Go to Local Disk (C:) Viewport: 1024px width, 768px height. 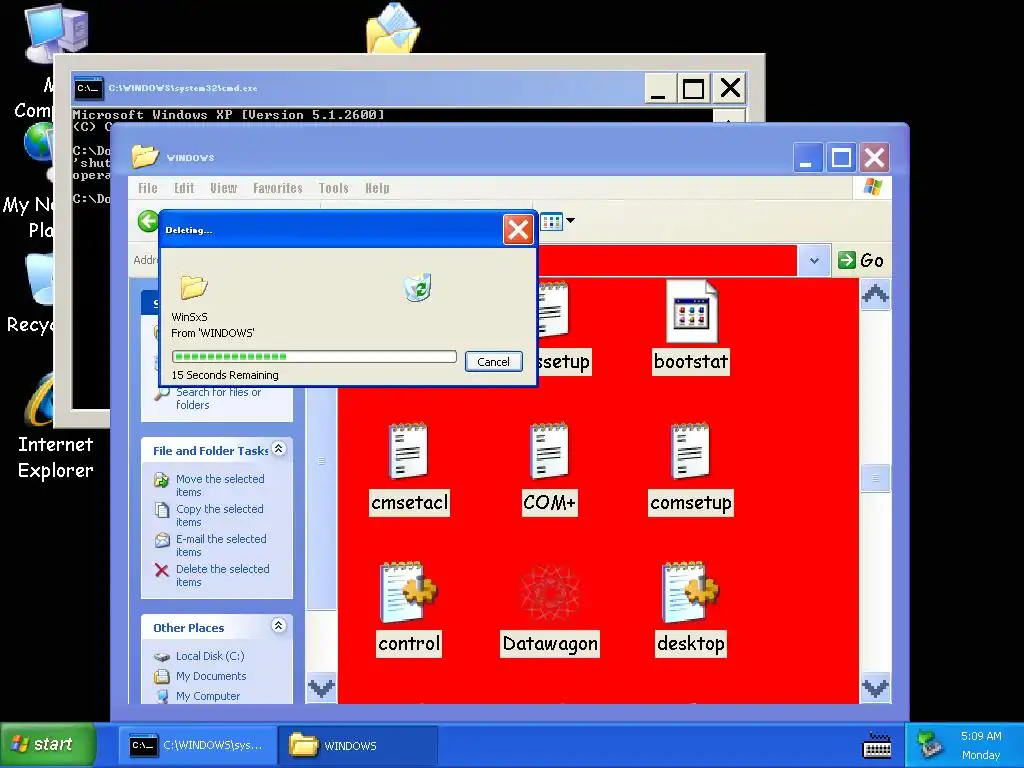210,656
